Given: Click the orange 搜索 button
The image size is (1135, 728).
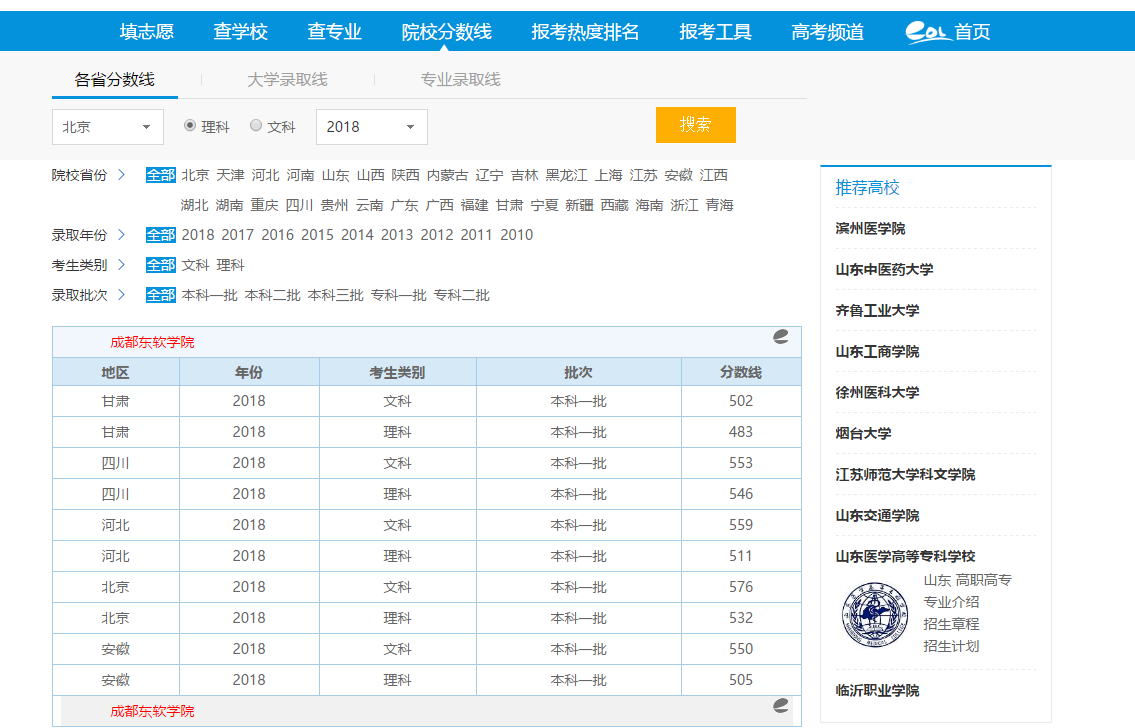Looking at the screenshot, I should pos(696,125).
